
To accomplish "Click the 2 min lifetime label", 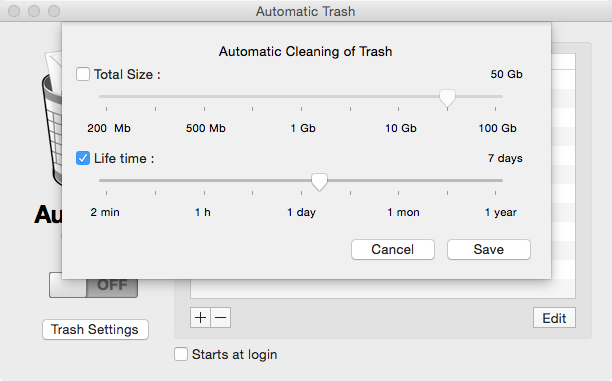I will click(105, 212).
